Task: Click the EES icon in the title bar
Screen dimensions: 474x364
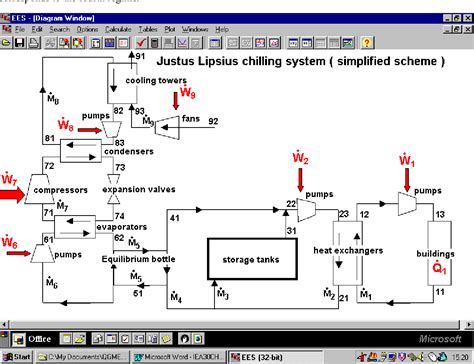Action: click(5, 18)
